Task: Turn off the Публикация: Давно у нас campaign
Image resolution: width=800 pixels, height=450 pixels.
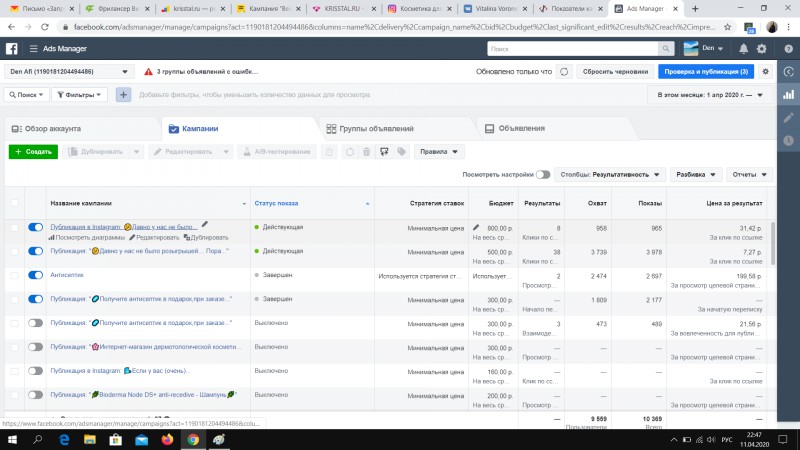Action: tap(35, 251)
